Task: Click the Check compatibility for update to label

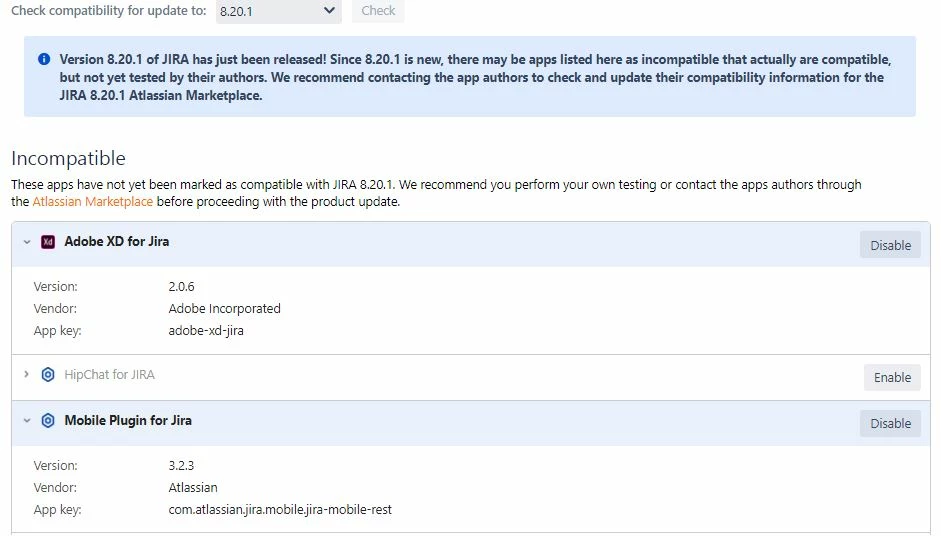Action: 109,10
